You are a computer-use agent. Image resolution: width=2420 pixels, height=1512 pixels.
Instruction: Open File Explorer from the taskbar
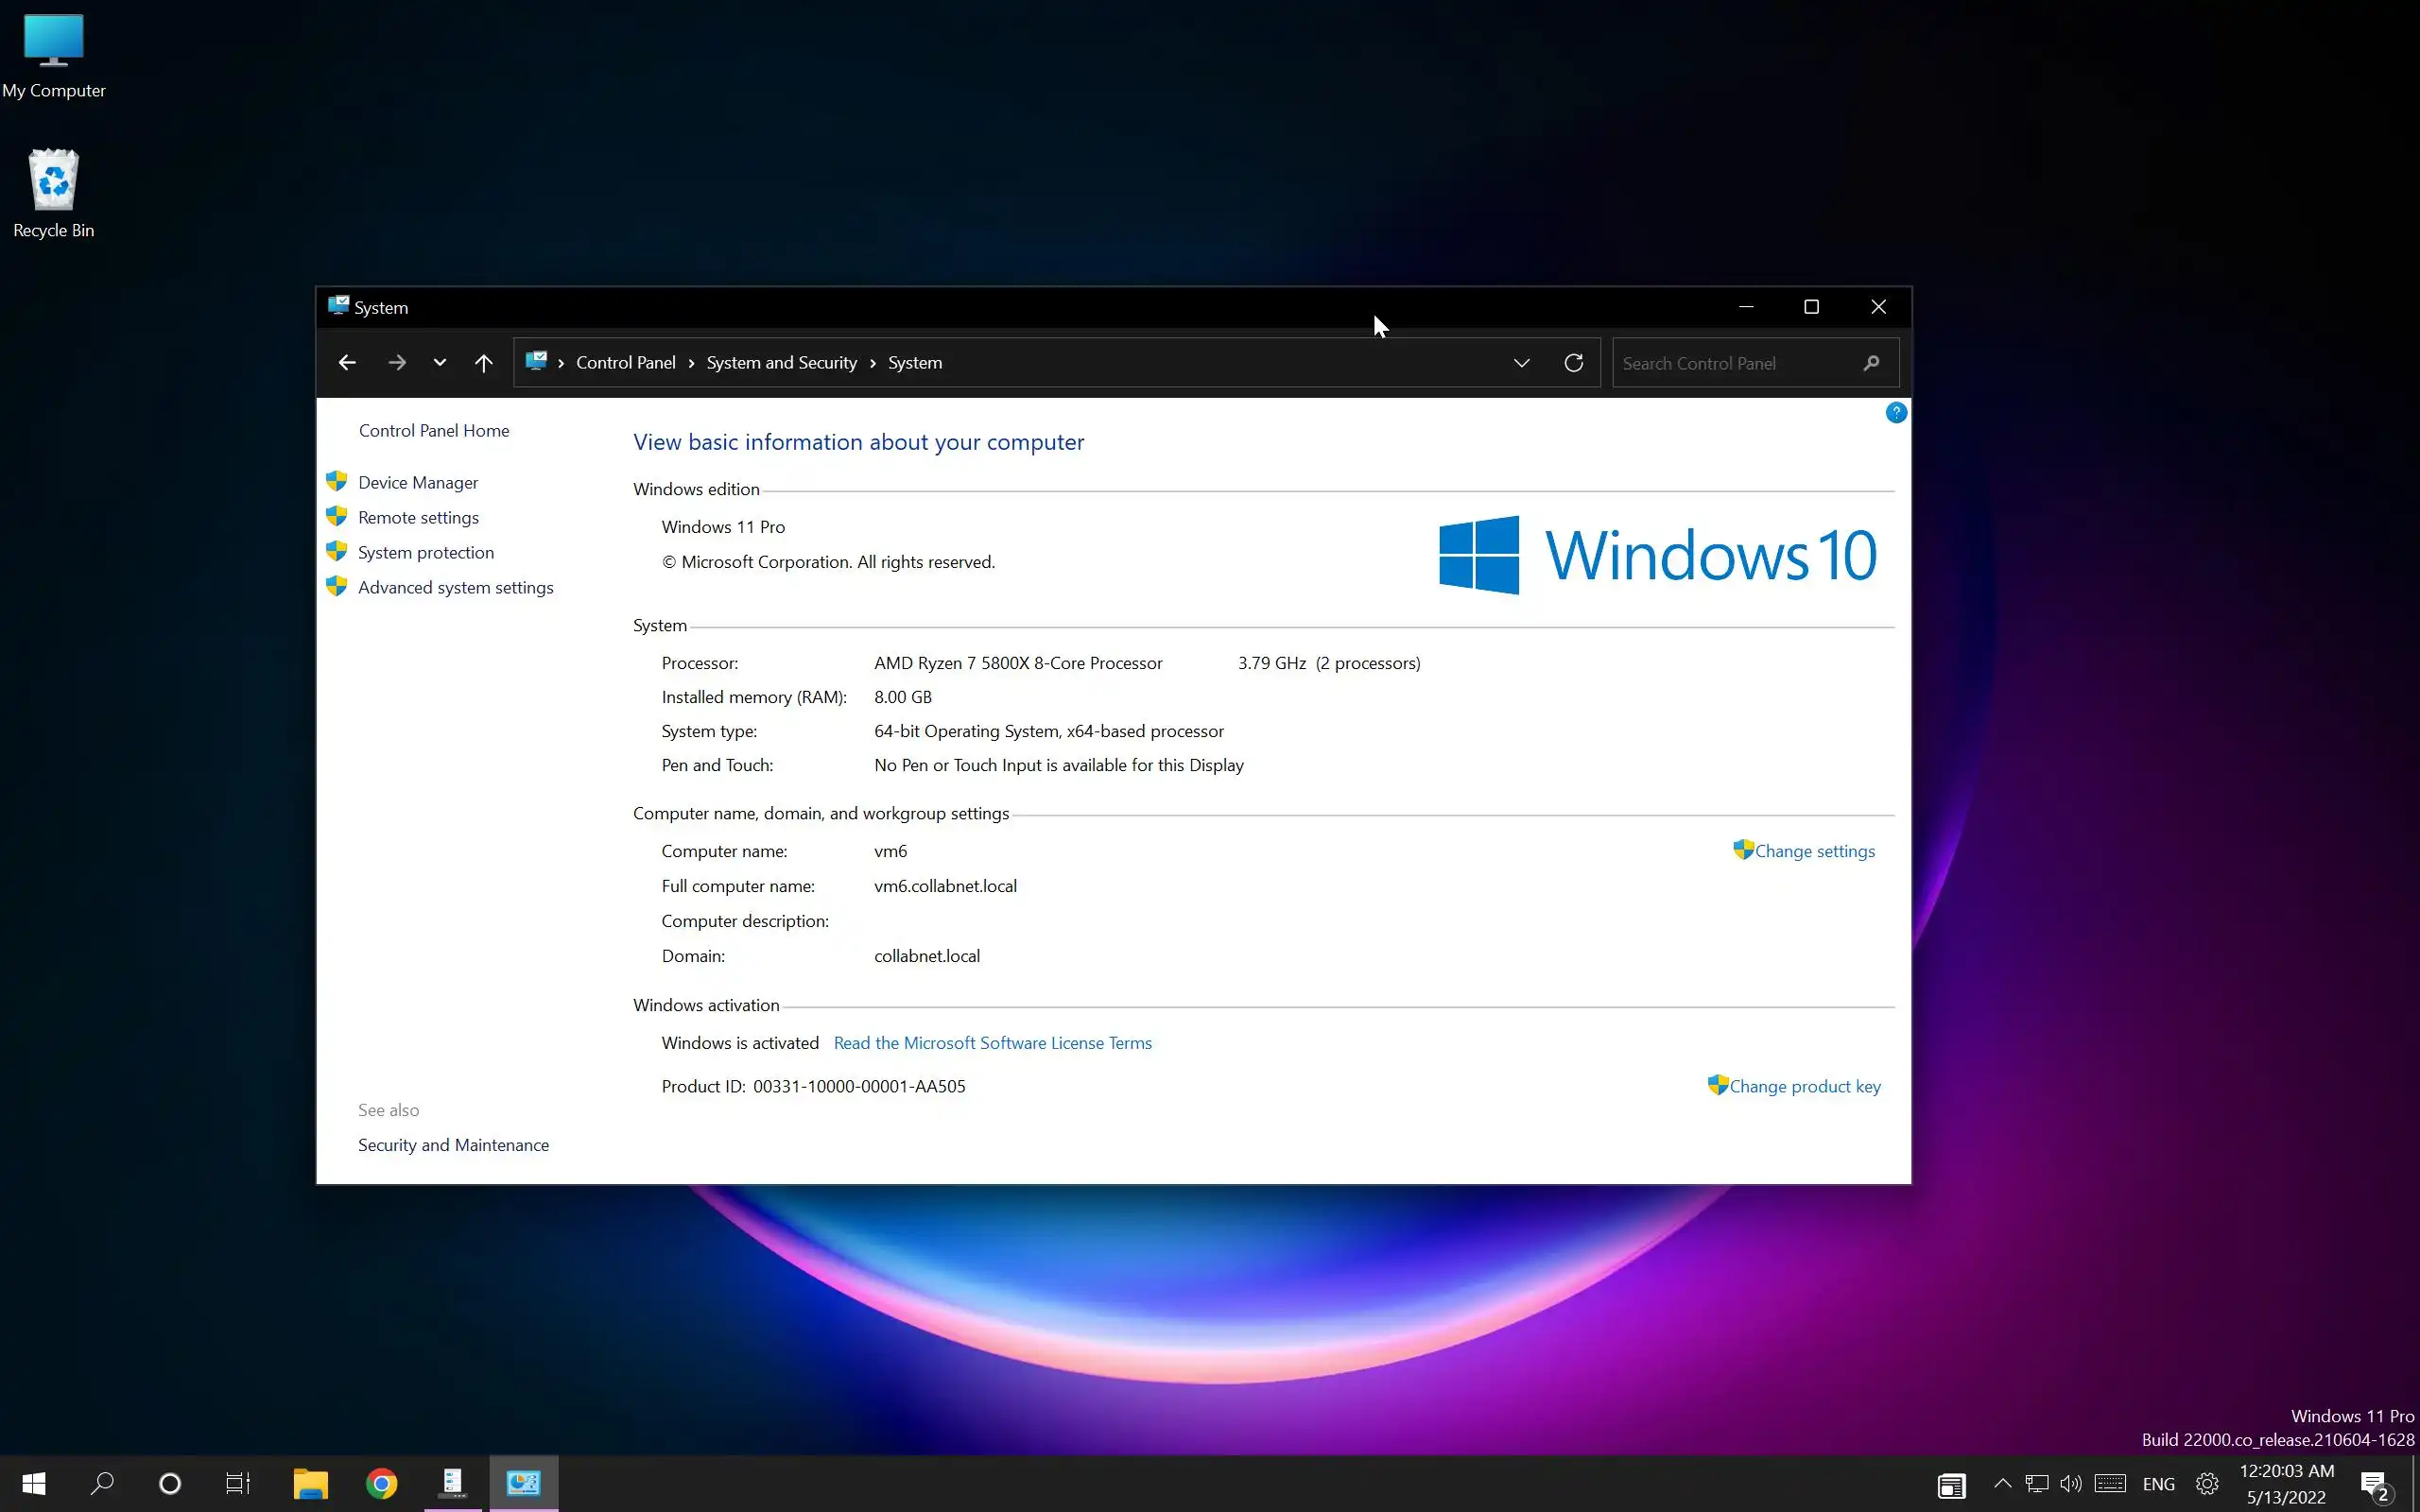pos(310,1483)
